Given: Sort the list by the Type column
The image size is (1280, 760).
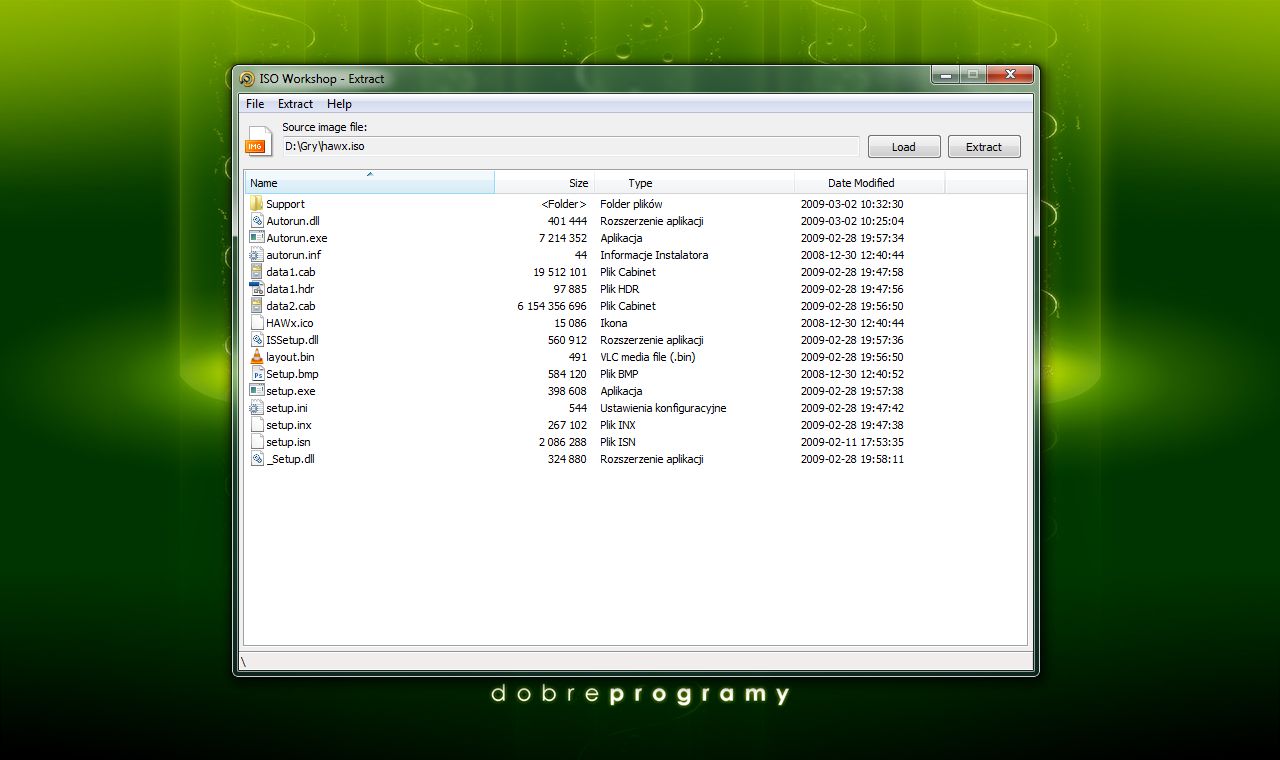Looking at the screenshot, I should (695, 183).
